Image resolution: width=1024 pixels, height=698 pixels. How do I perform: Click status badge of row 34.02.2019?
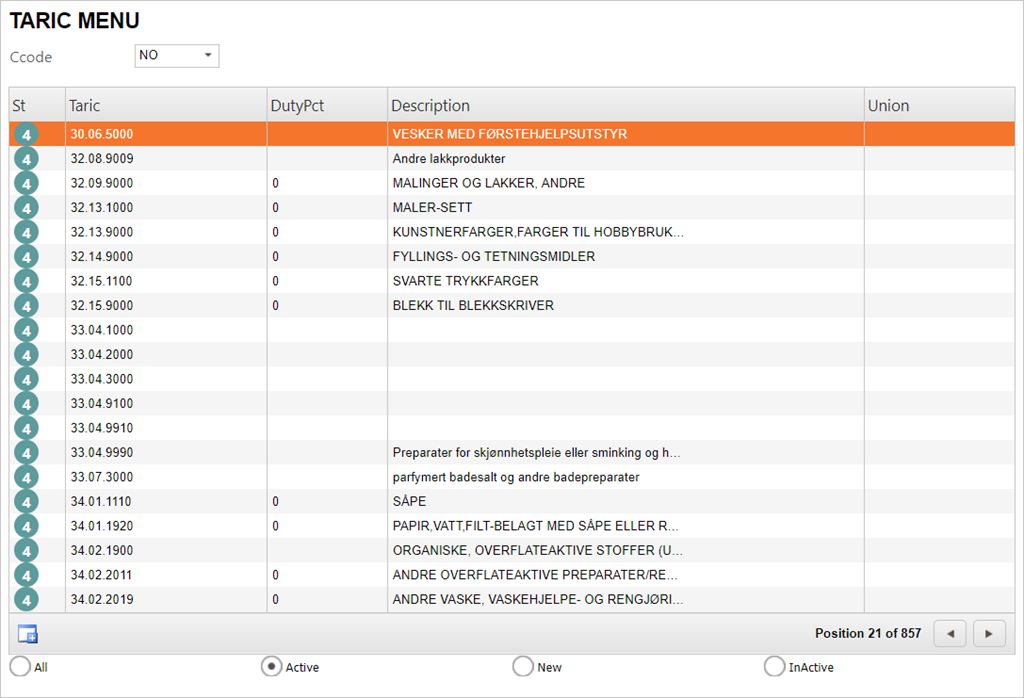[26, 600]
